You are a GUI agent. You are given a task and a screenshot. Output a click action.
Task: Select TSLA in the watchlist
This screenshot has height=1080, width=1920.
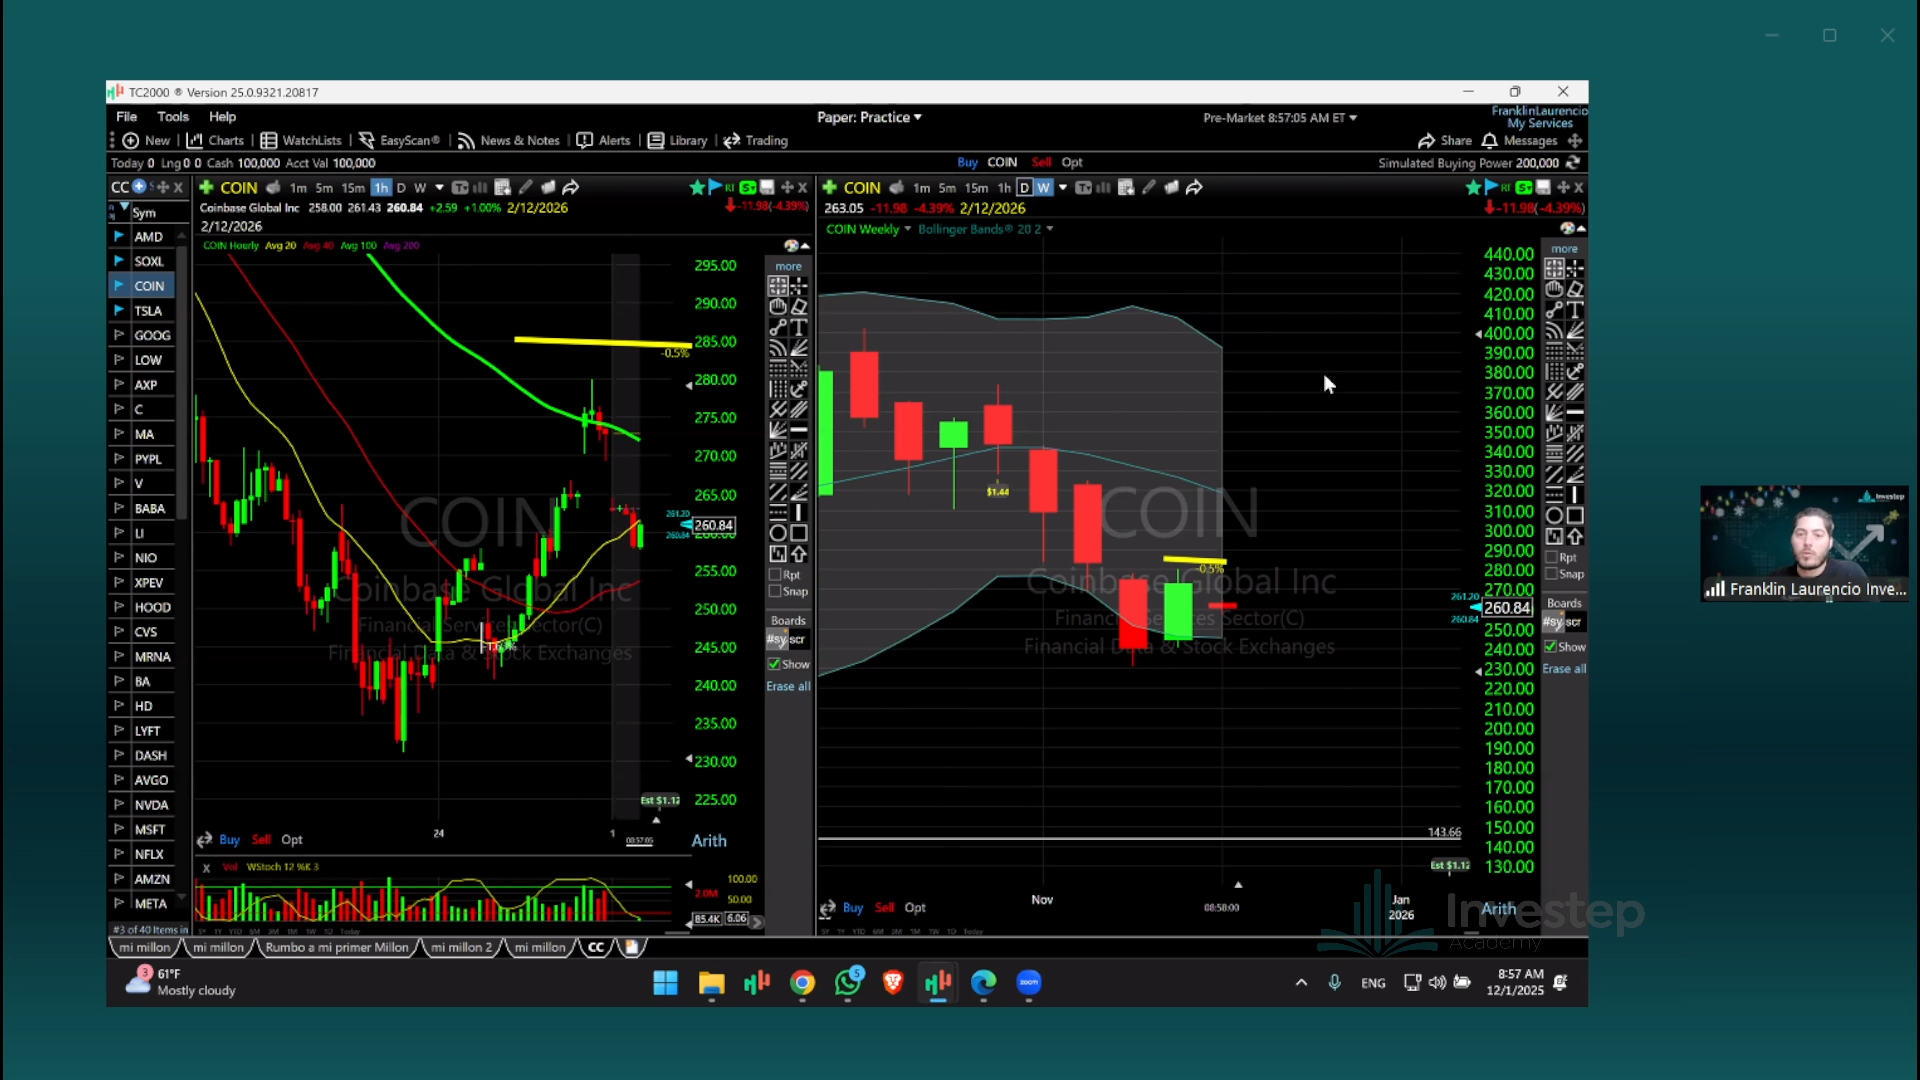pos(148,310)
